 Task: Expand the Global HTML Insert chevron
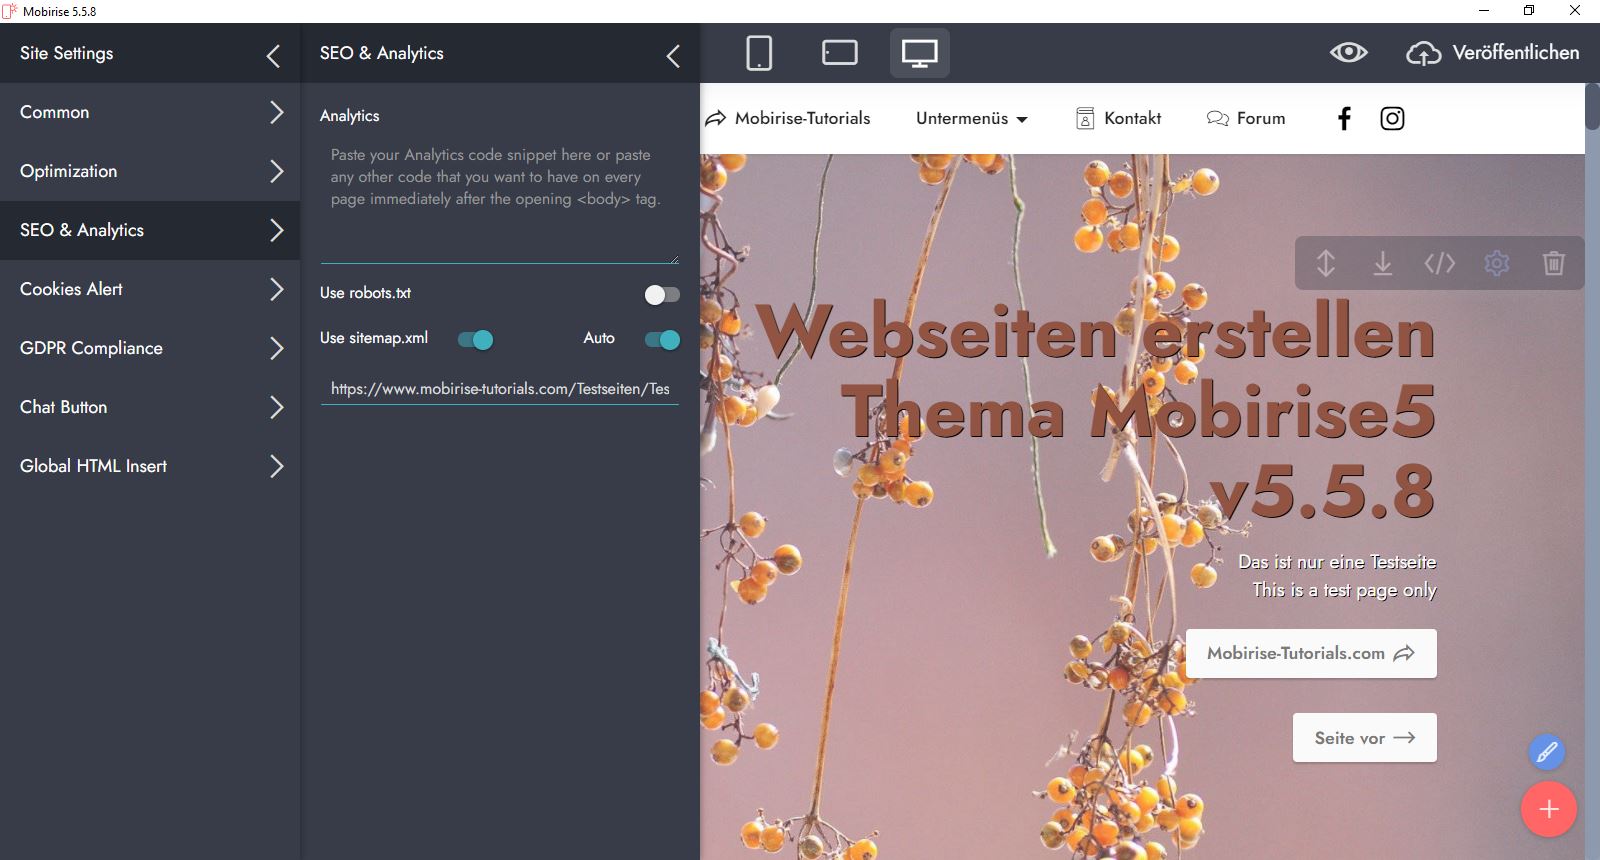coord(277,466)
